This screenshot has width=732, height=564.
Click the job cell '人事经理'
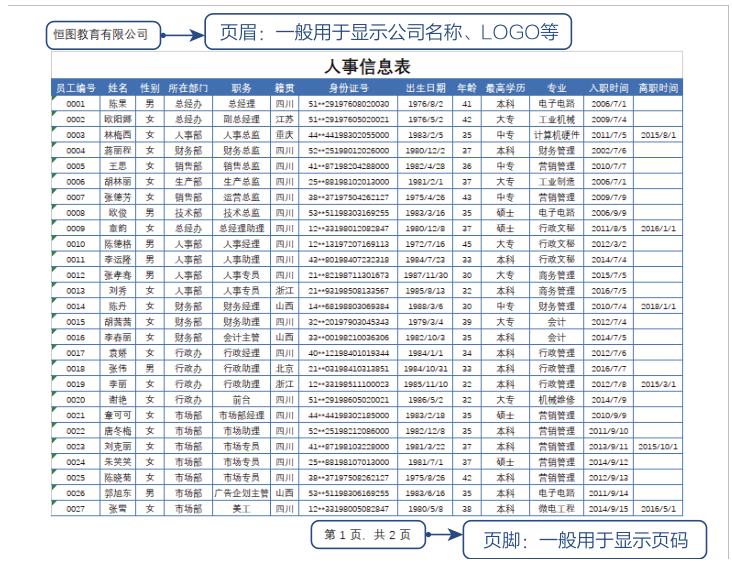241,244
